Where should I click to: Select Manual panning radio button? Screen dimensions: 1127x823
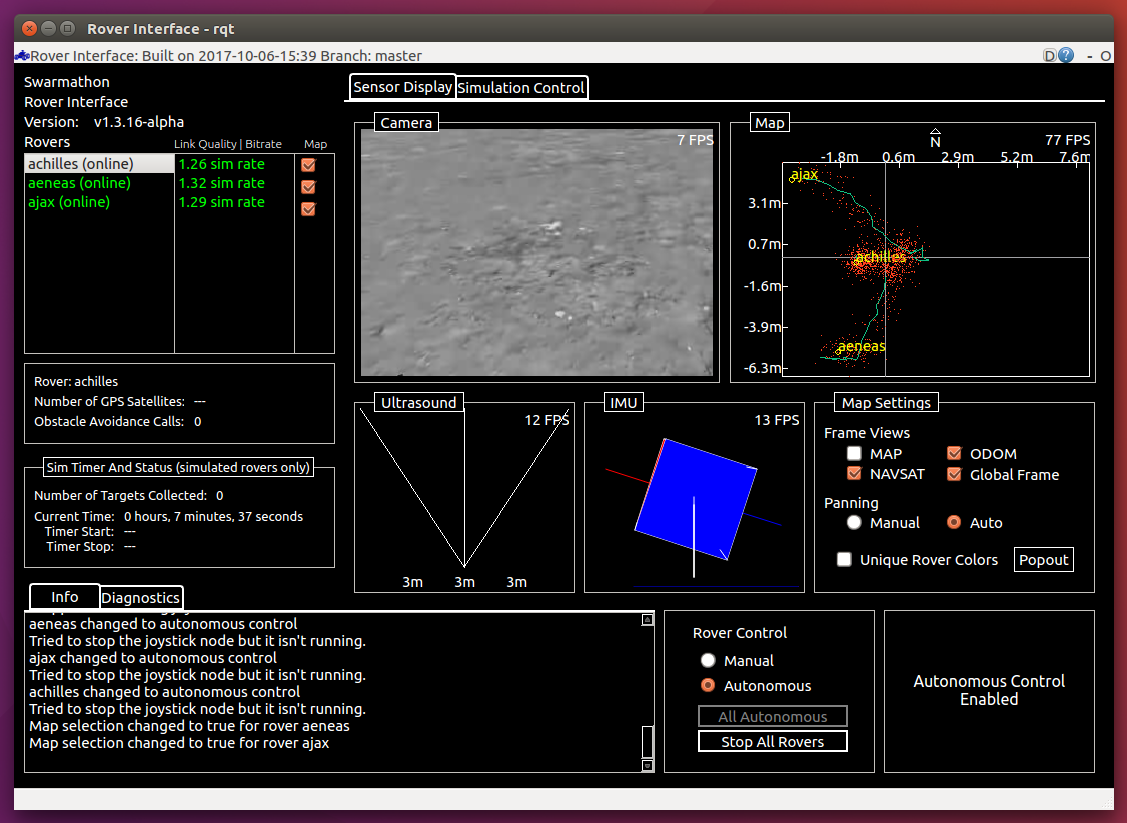click(854, 523)
